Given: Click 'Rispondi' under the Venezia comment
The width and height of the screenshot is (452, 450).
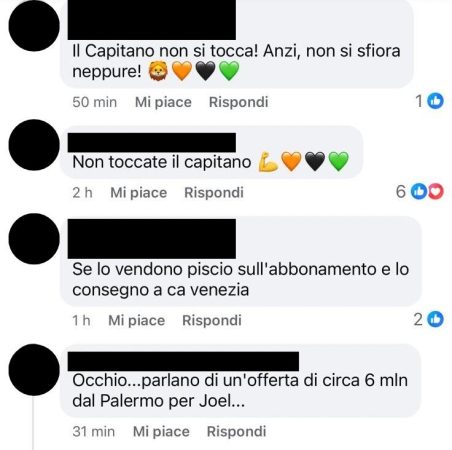Looking at the screenshot, I should click(x=212, y=320).
